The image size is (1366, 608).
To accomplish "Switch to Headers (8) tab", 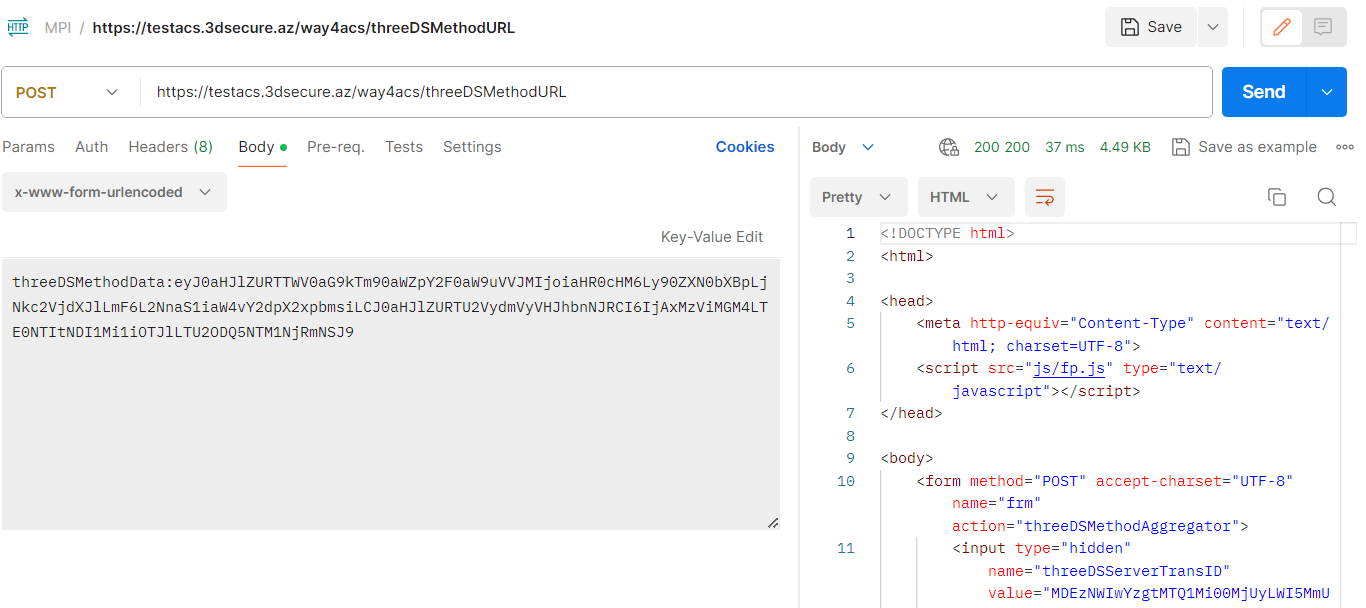I will tap(170, 147).
